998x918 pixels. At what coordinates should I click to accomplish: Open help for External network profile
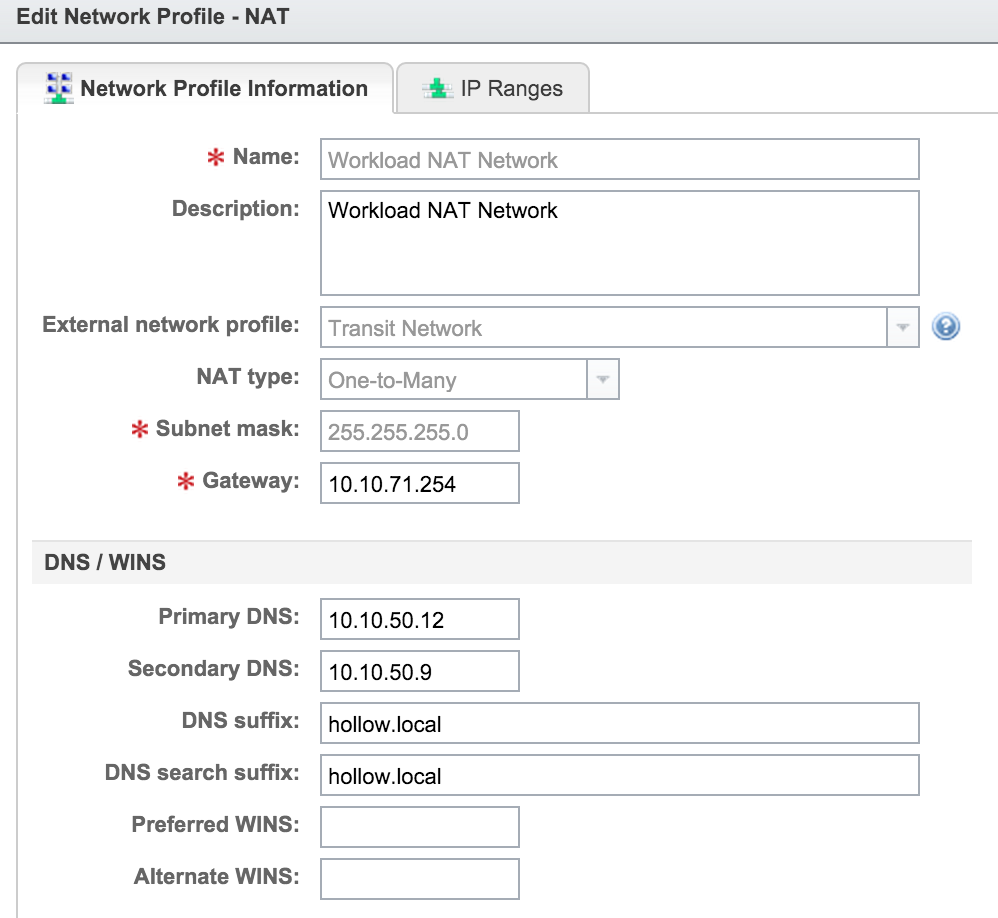(945, 327)
